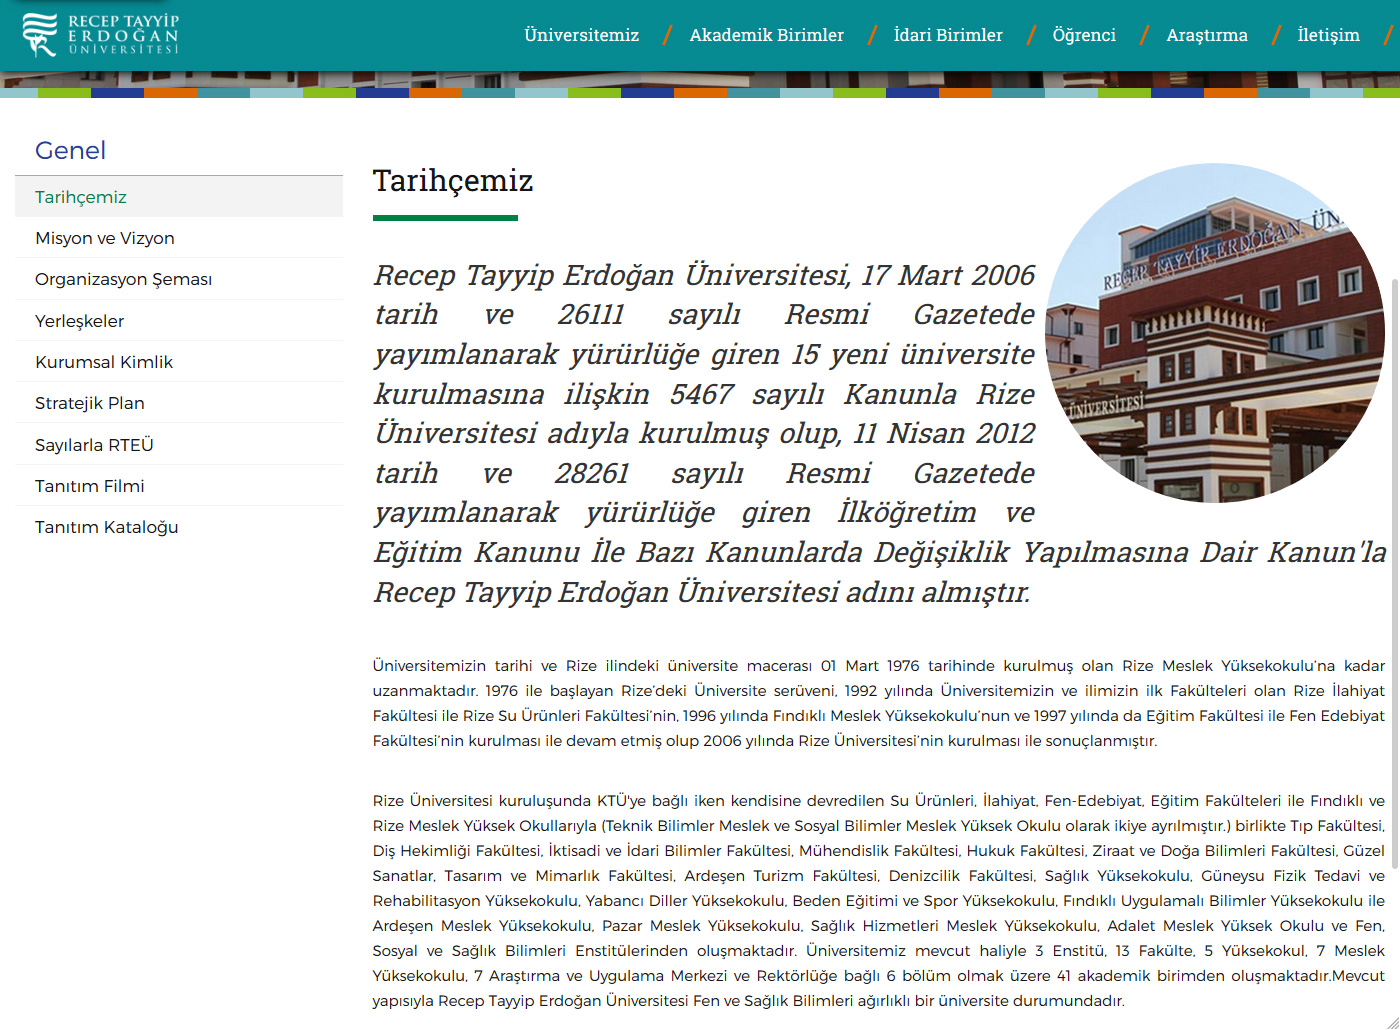Navigate to Kurumsal Kimlik
The image size is (1400, 1030).
click(x=104, y=362)
